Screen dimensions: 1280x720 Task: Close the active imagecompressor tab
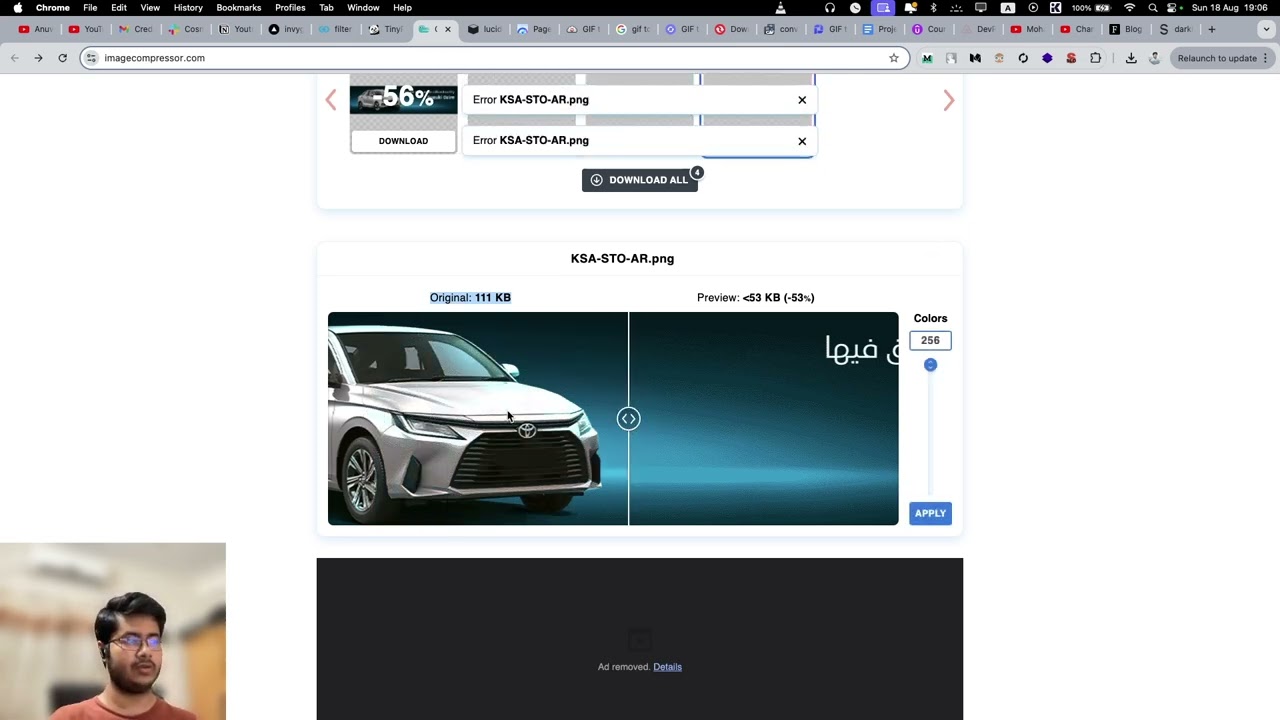click(447, 29)
